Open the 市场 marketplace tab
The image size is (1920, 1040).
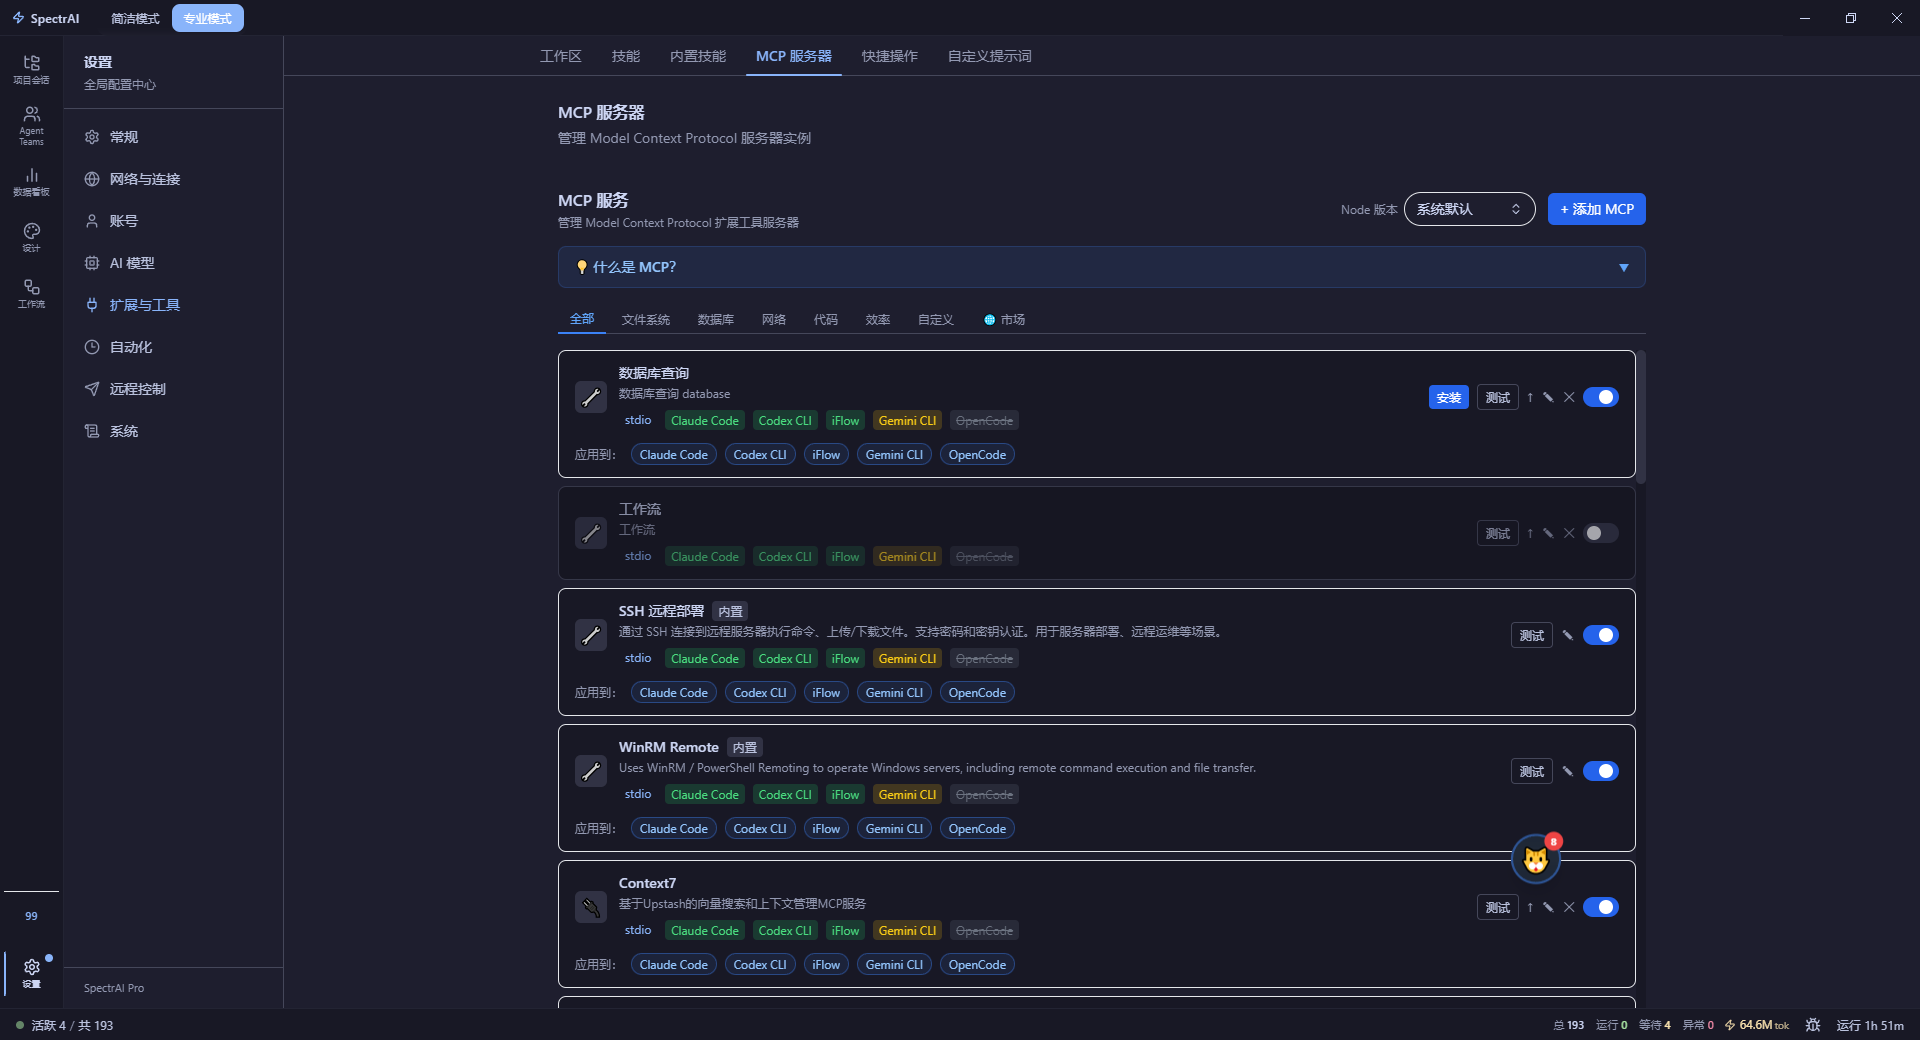[x=1005, y=320]
